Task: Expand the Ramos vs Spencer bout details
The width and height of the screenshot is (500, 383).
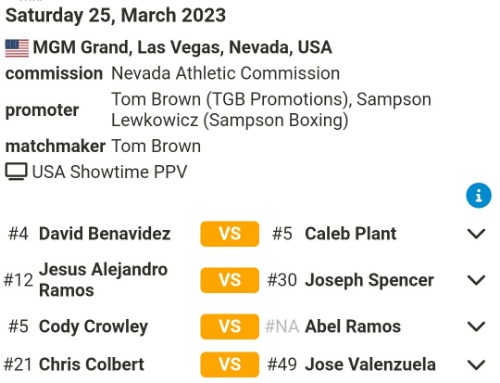Action: (476, 280)
